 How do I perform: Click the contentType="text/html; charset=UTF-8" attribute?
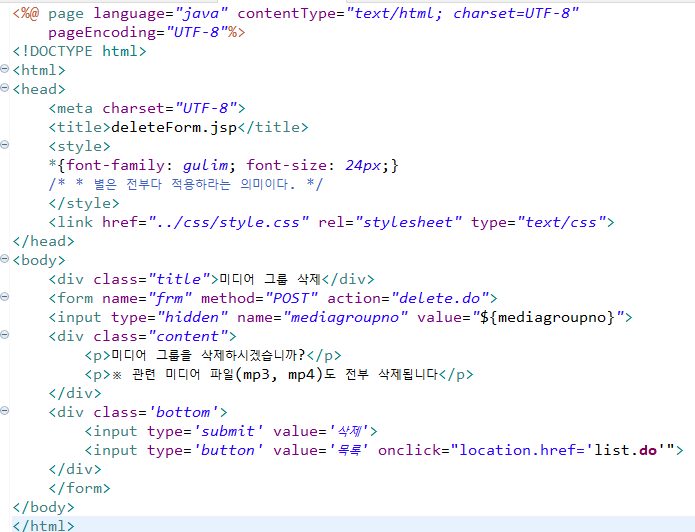point(408,13)
